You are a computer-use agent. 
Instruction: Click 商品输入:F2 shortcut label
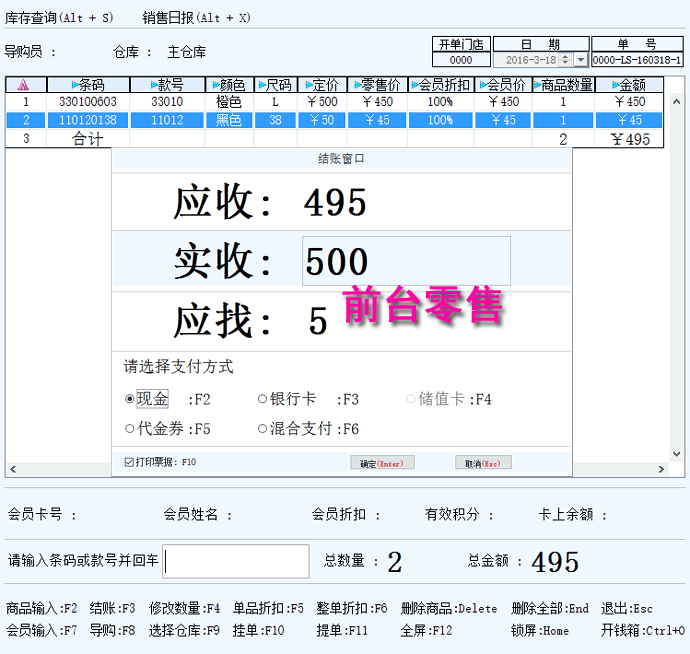pos(42,609)
